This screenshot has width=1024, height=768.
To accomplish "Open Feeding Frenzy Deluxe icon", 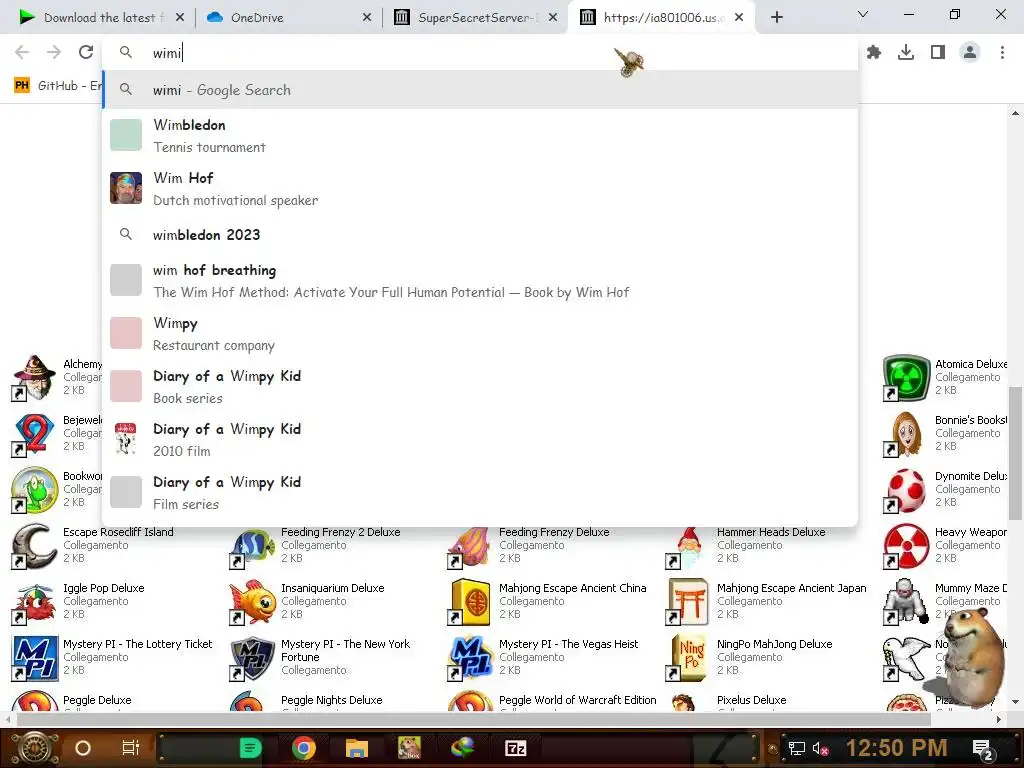I will tap(470, 547).
